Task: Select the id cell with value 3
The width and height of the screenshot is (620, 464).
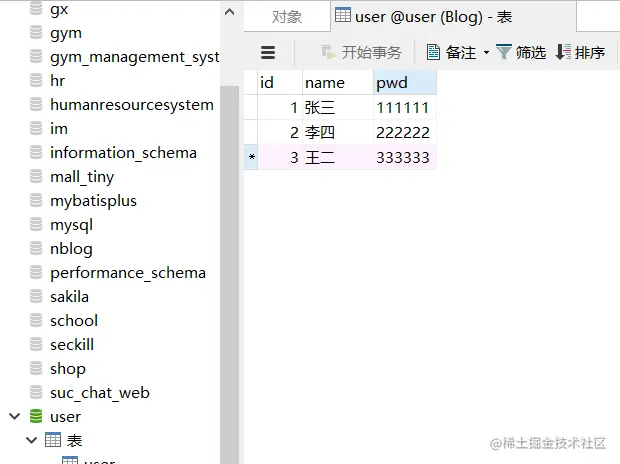Action: click(x=280, y=157)
